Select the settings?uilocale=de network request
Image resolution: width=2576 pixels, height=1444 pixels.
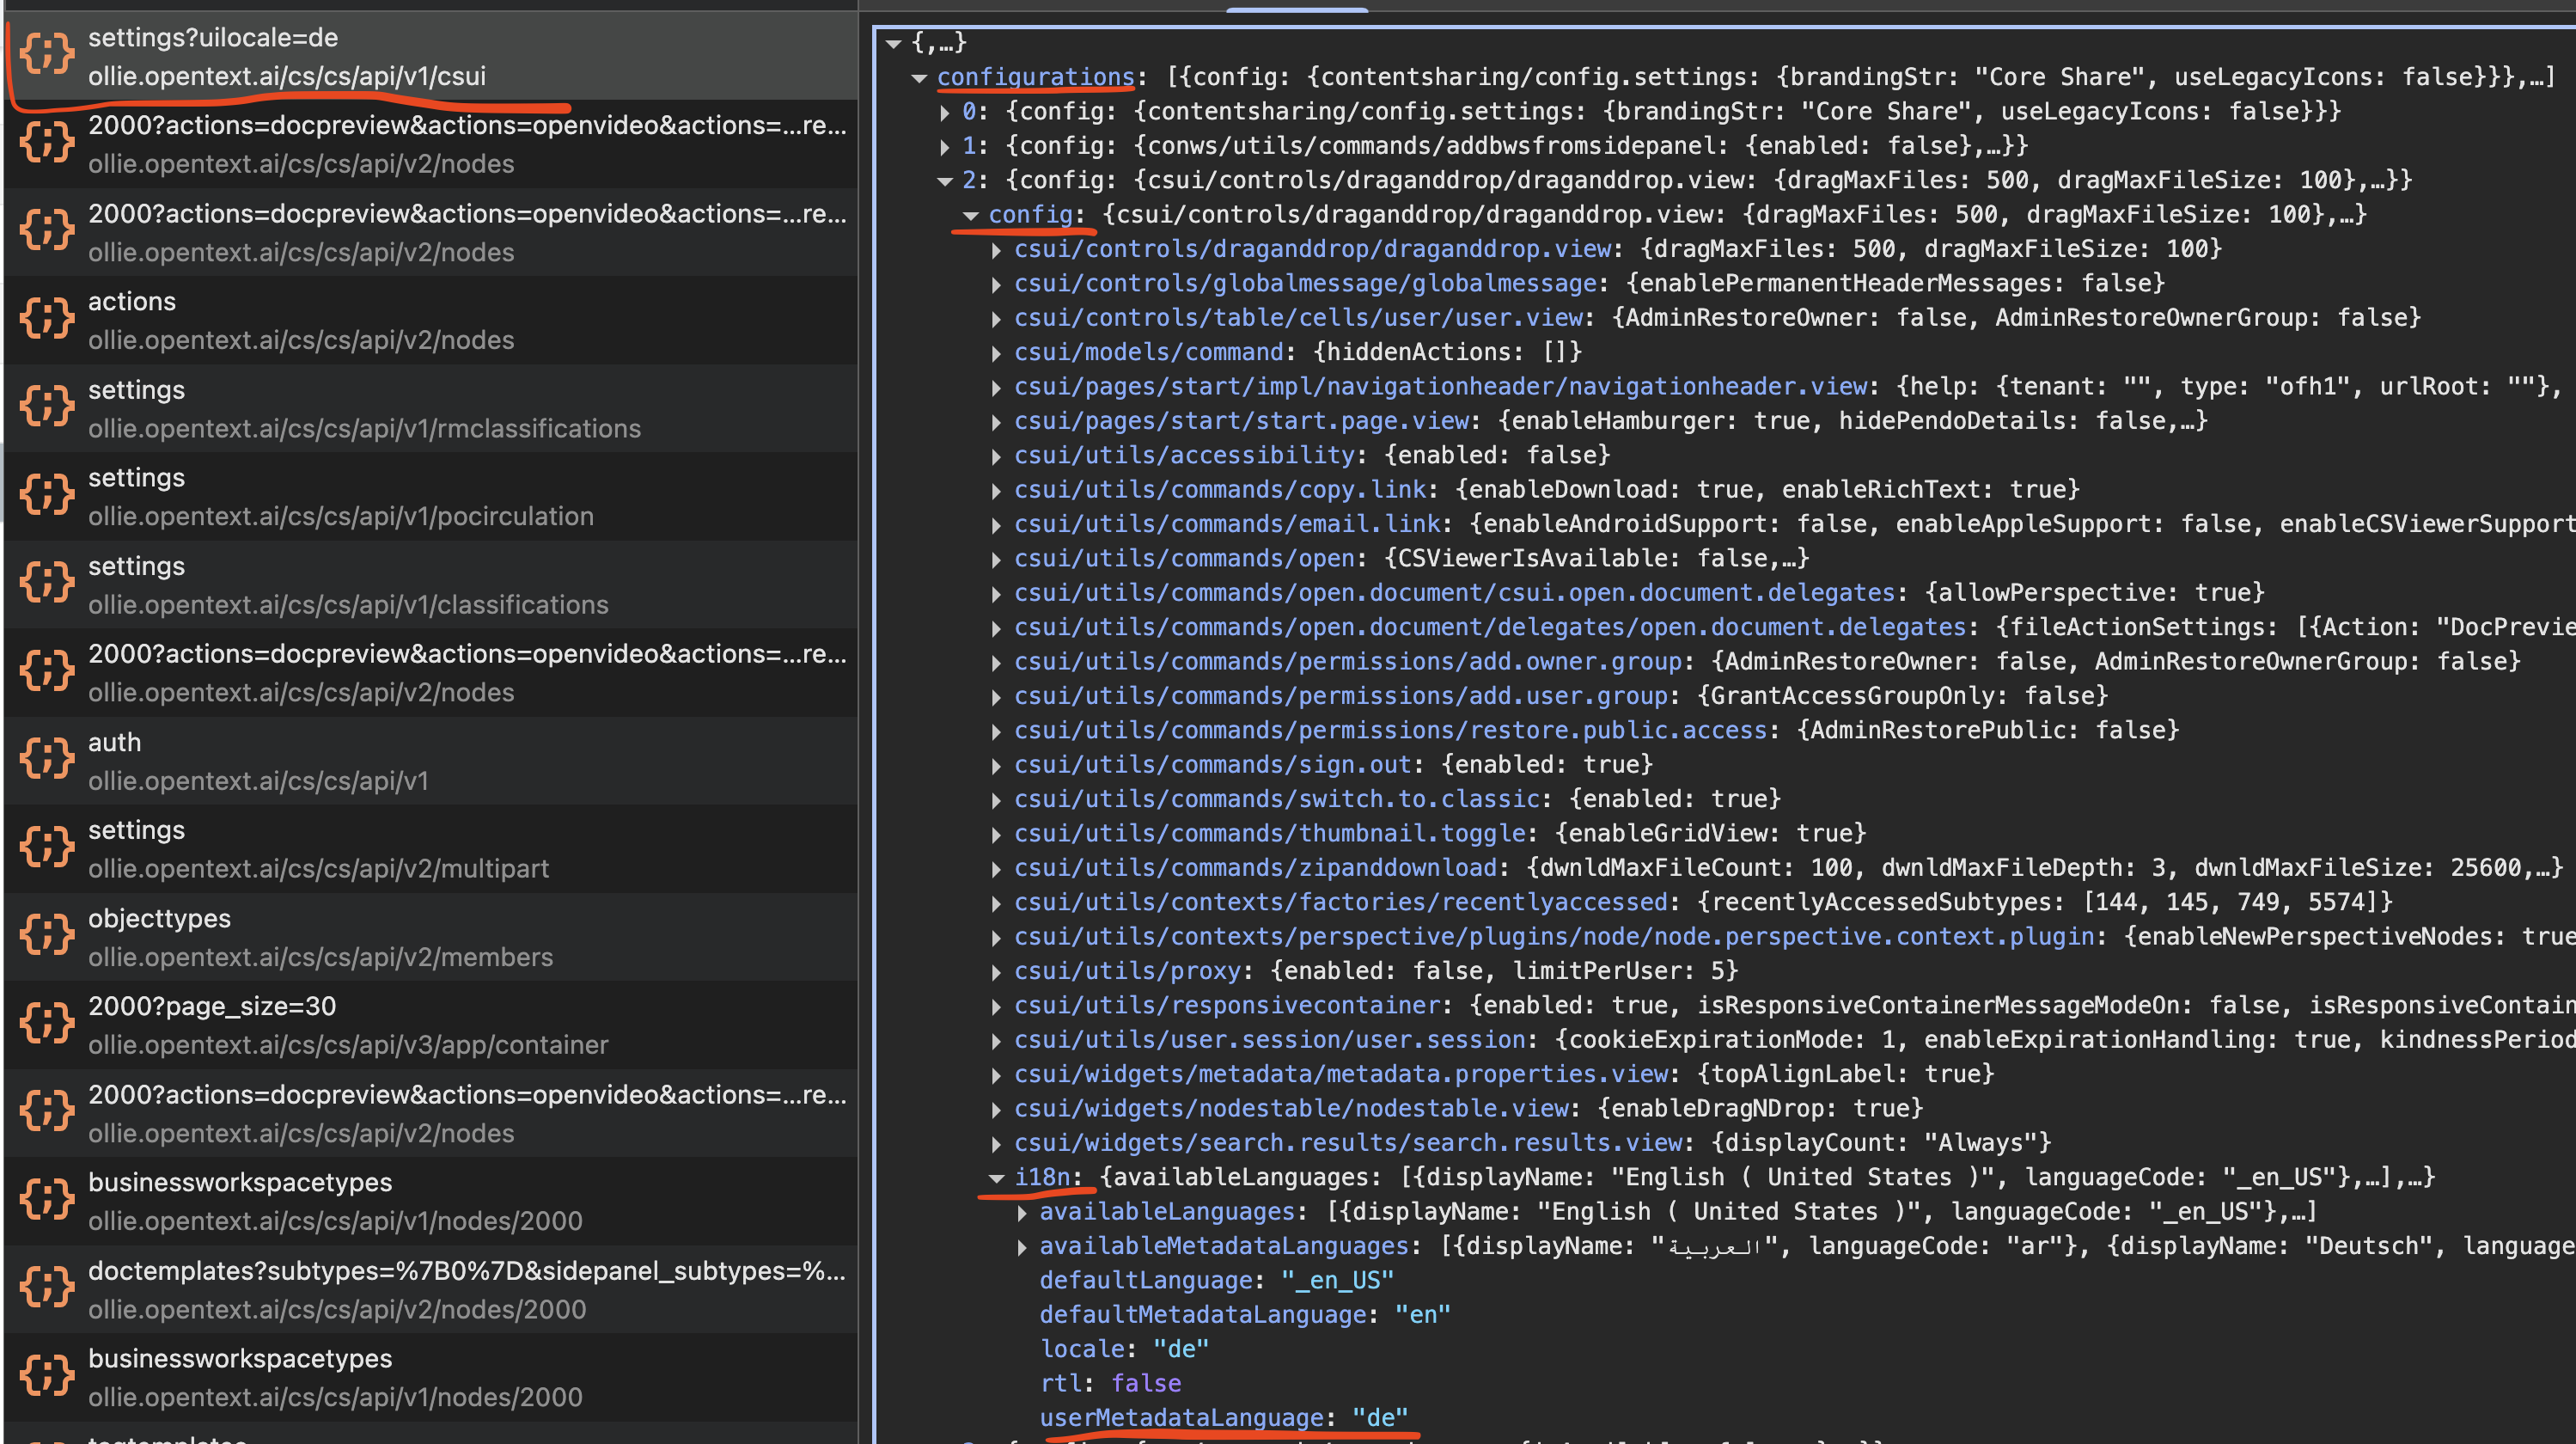431,56
